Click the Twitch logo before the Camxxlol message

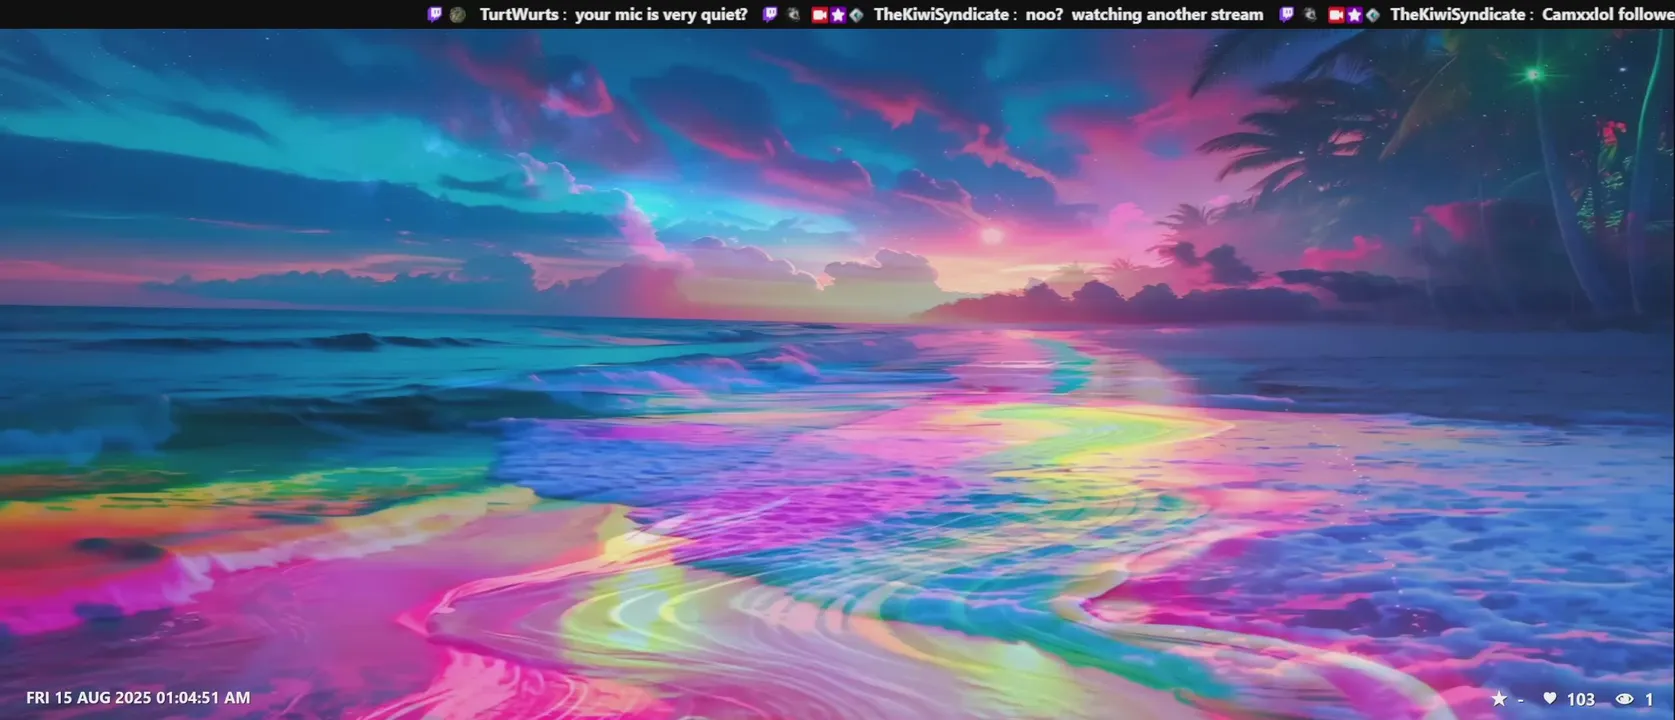(x=1287, y=14)
